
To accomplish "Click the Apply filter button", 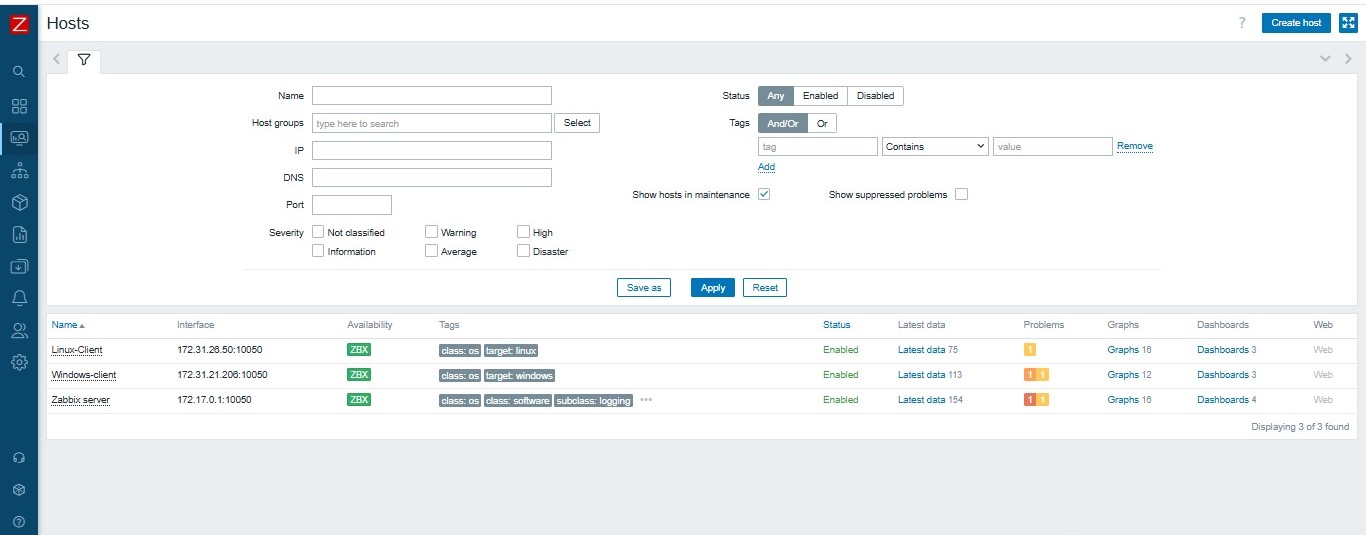I will click(713, 287).
